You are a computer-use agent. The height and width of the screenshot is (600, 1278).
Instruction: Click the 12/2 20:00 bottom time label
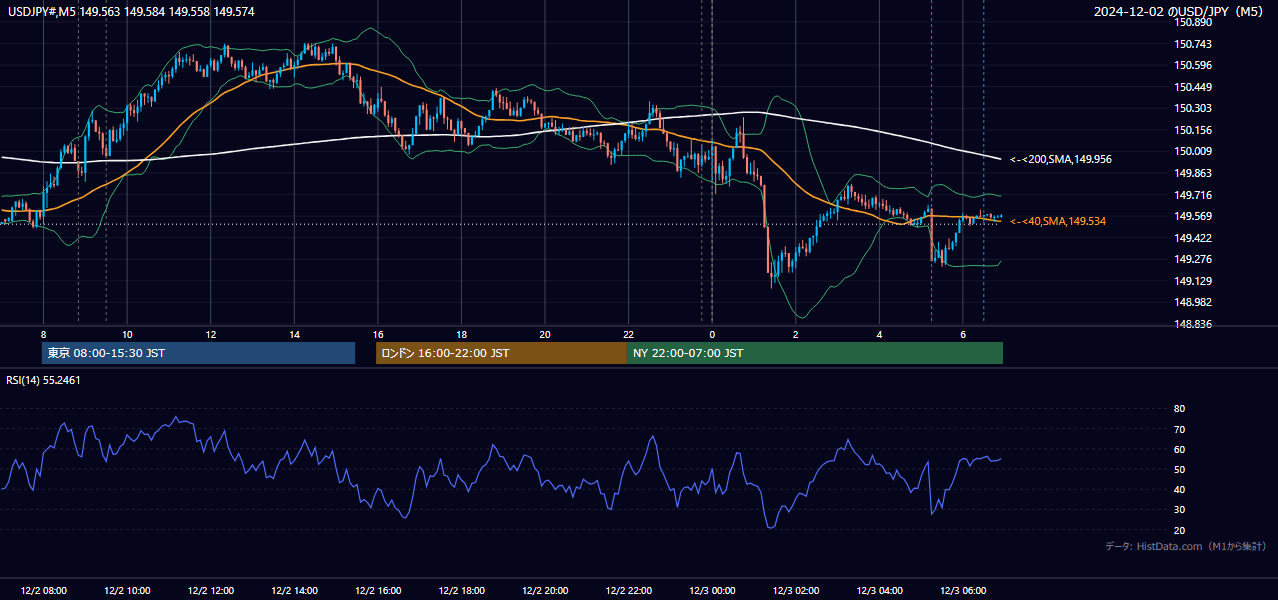[x=545, y=590]
